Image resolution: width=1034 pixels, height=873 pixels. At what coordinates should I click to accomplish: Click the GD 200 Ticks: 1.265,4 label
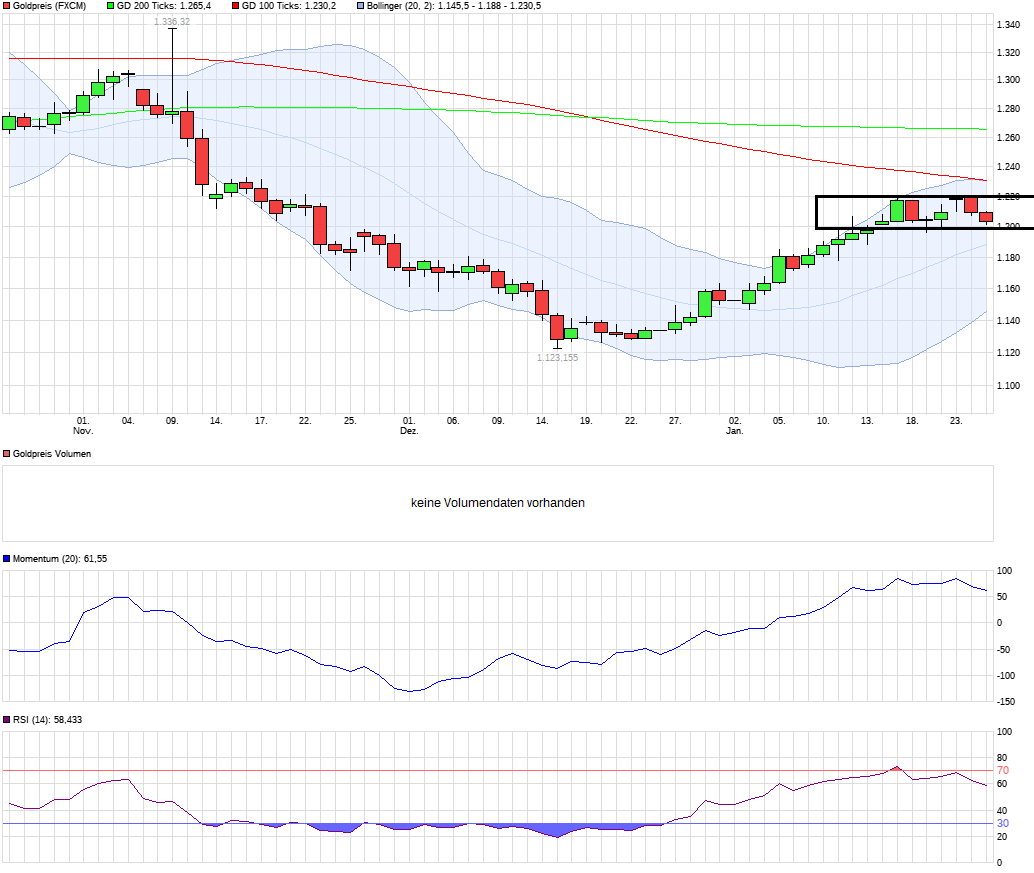click(164, 6)
